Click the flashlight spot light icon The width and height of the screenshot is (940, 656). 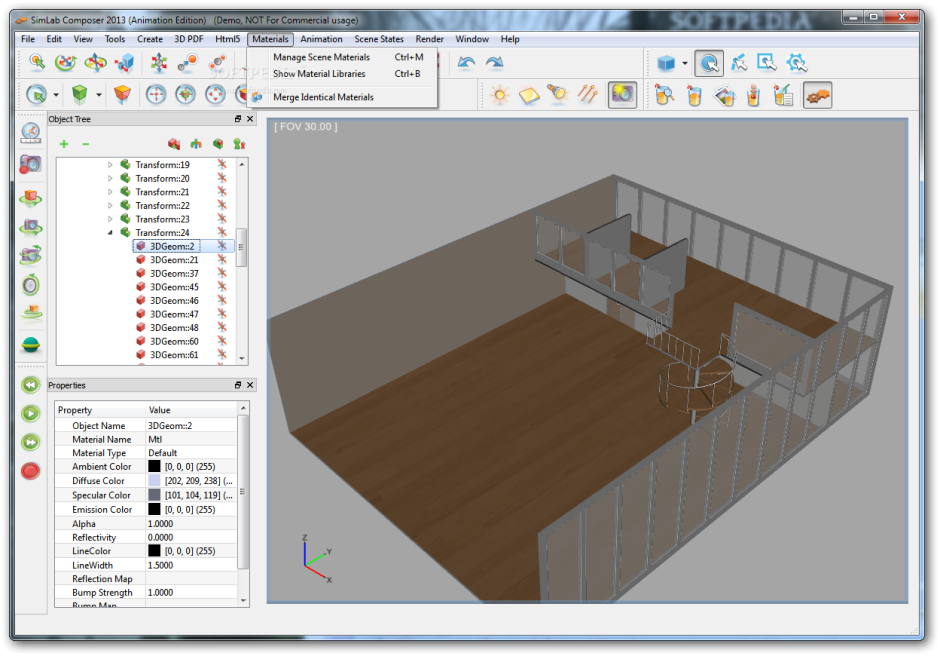558,95
